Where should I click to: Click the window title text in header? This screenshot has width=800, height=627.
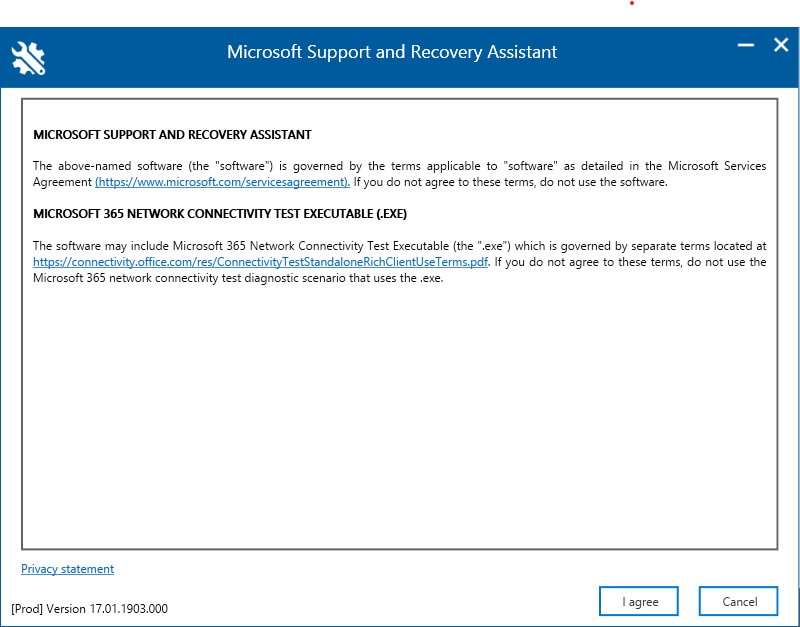coord(392,52)
